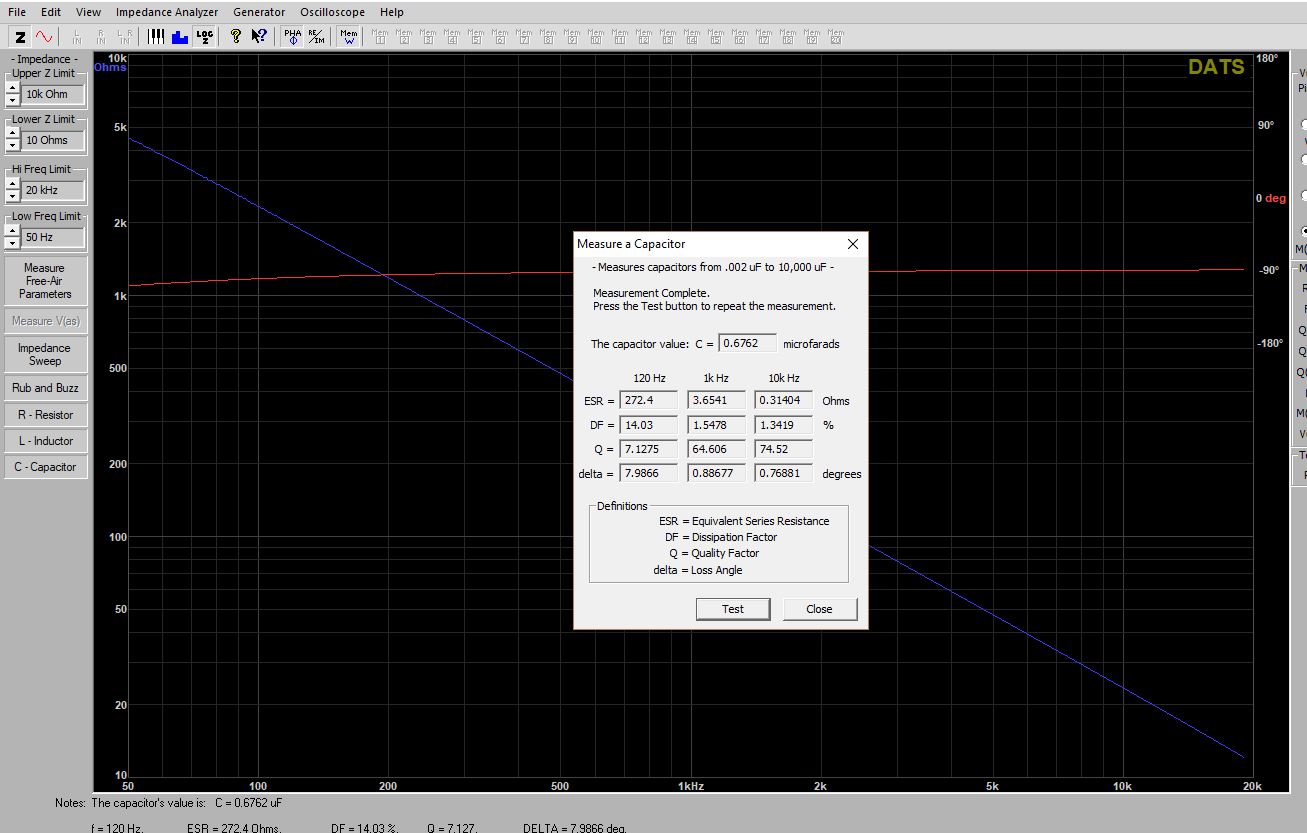The width and height of the screenshot is (1307, 833).
Task: Select the red sine wave generator icon
Action: pos(44,36)
